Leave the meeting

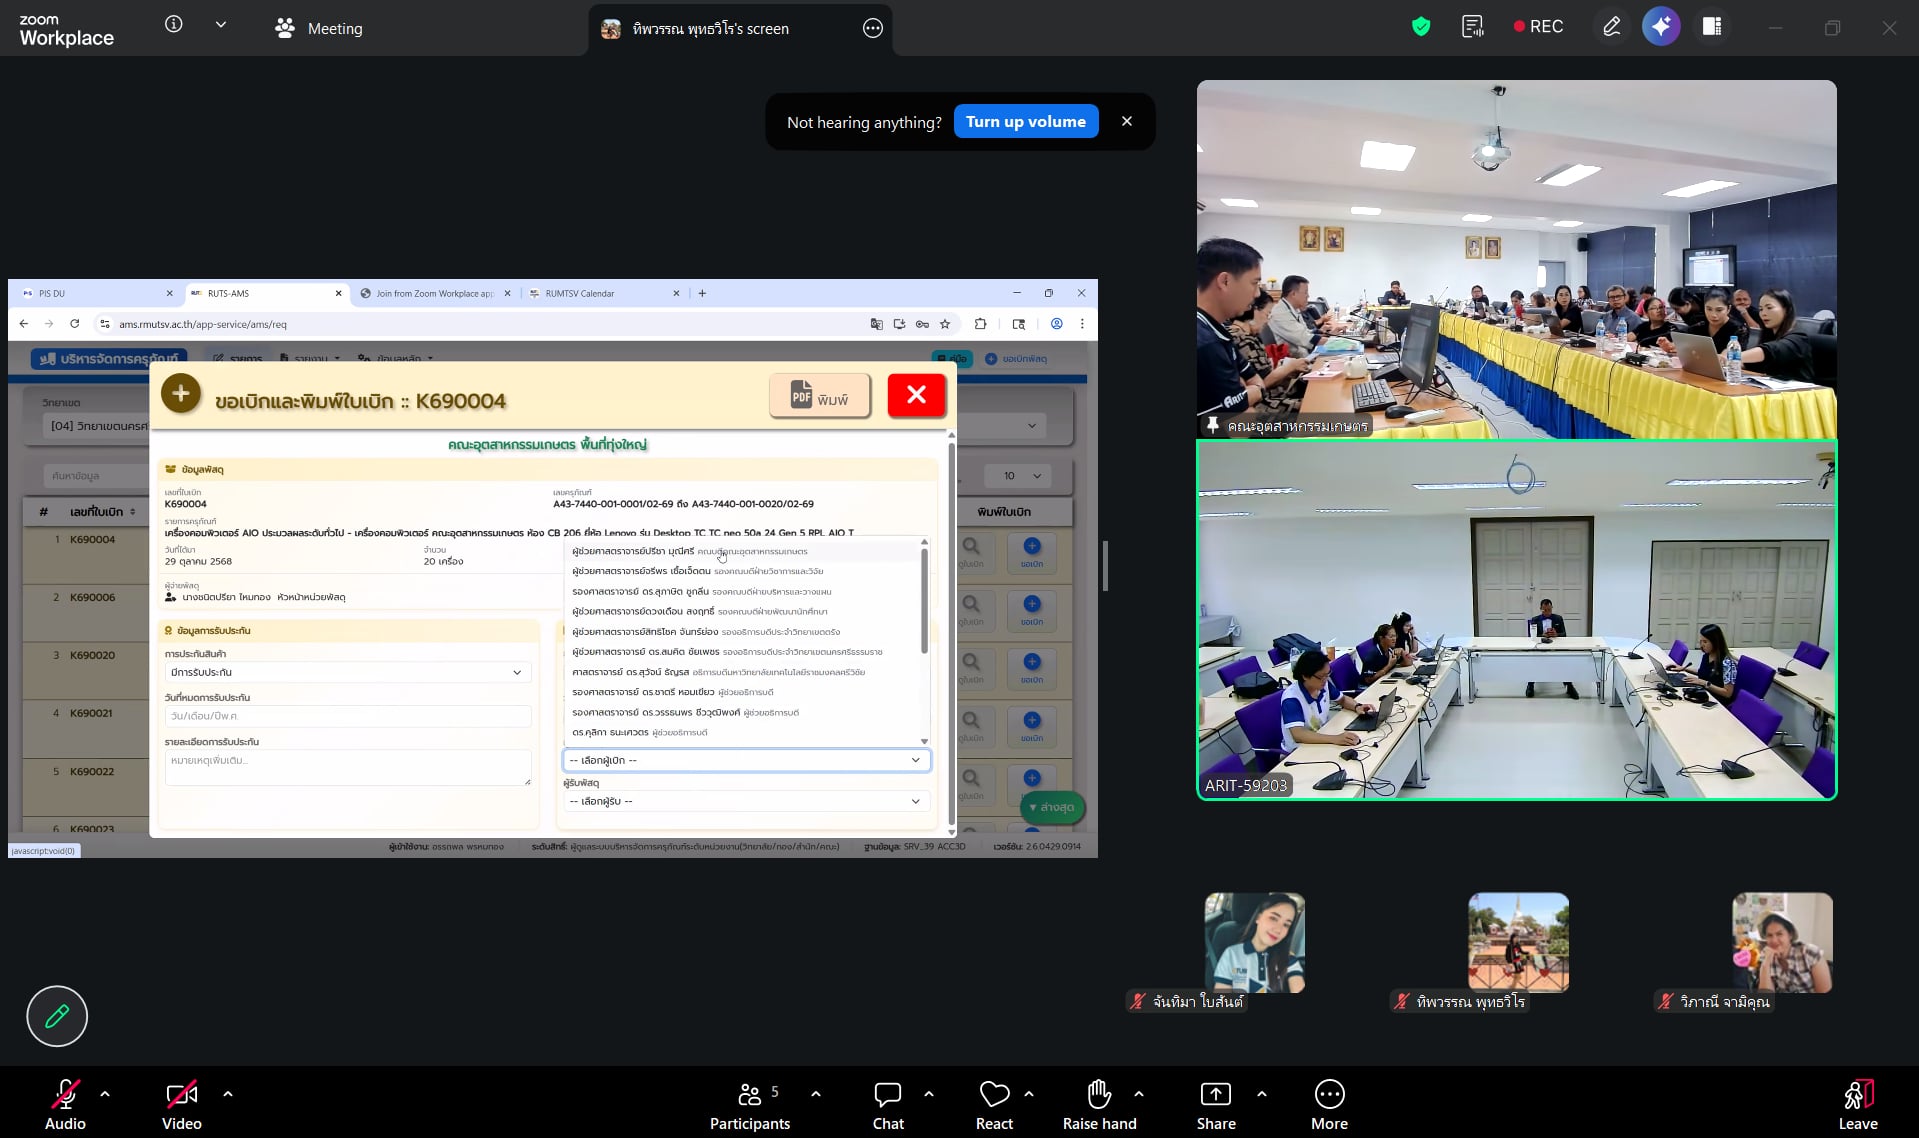coord(1857,1095)
